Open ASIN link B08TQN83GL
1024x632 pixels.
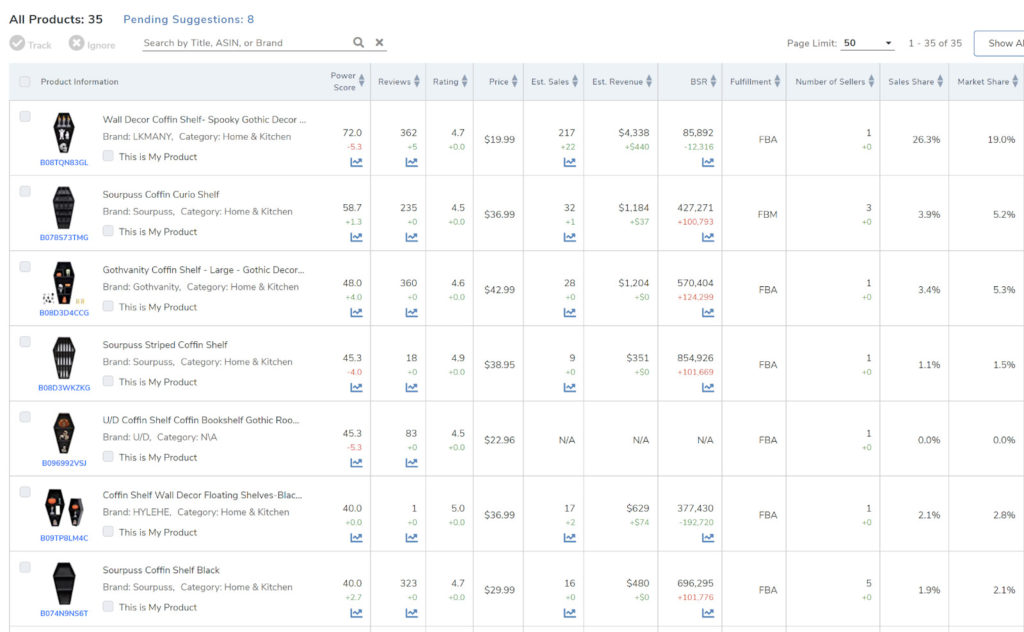(x=63, y=162)
